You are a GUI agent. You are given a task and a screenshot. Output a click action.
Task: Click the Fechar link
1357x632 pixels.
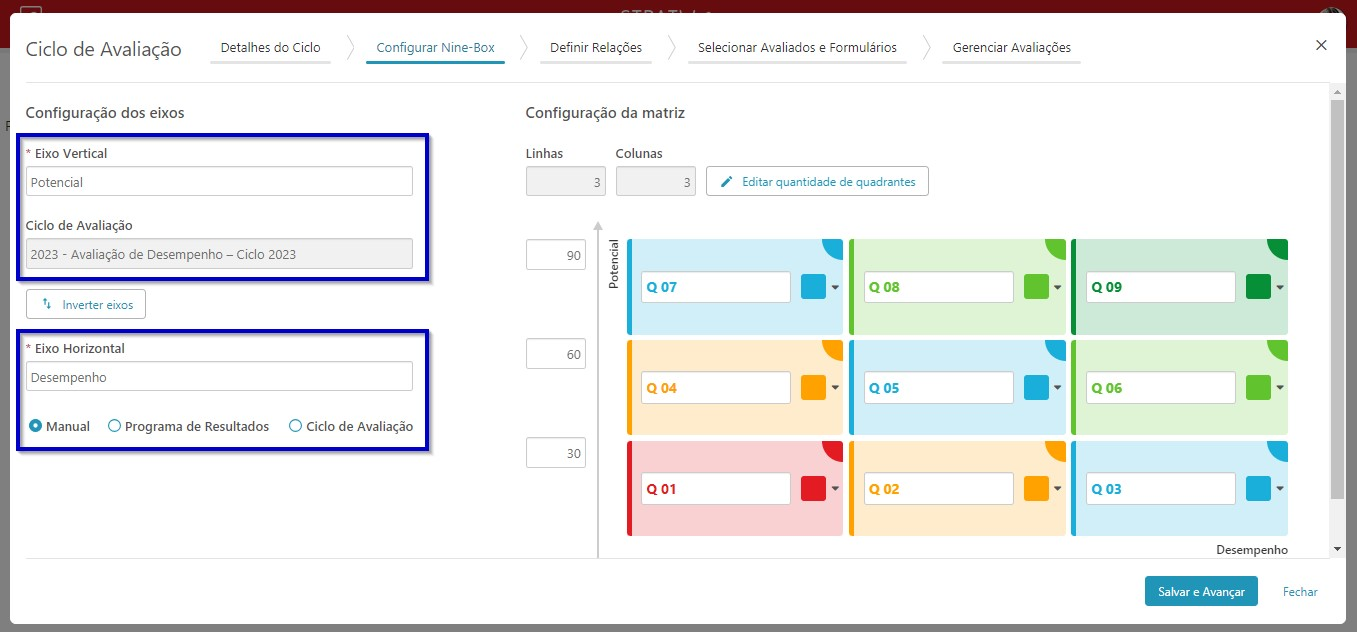[x=1300, y=592]
